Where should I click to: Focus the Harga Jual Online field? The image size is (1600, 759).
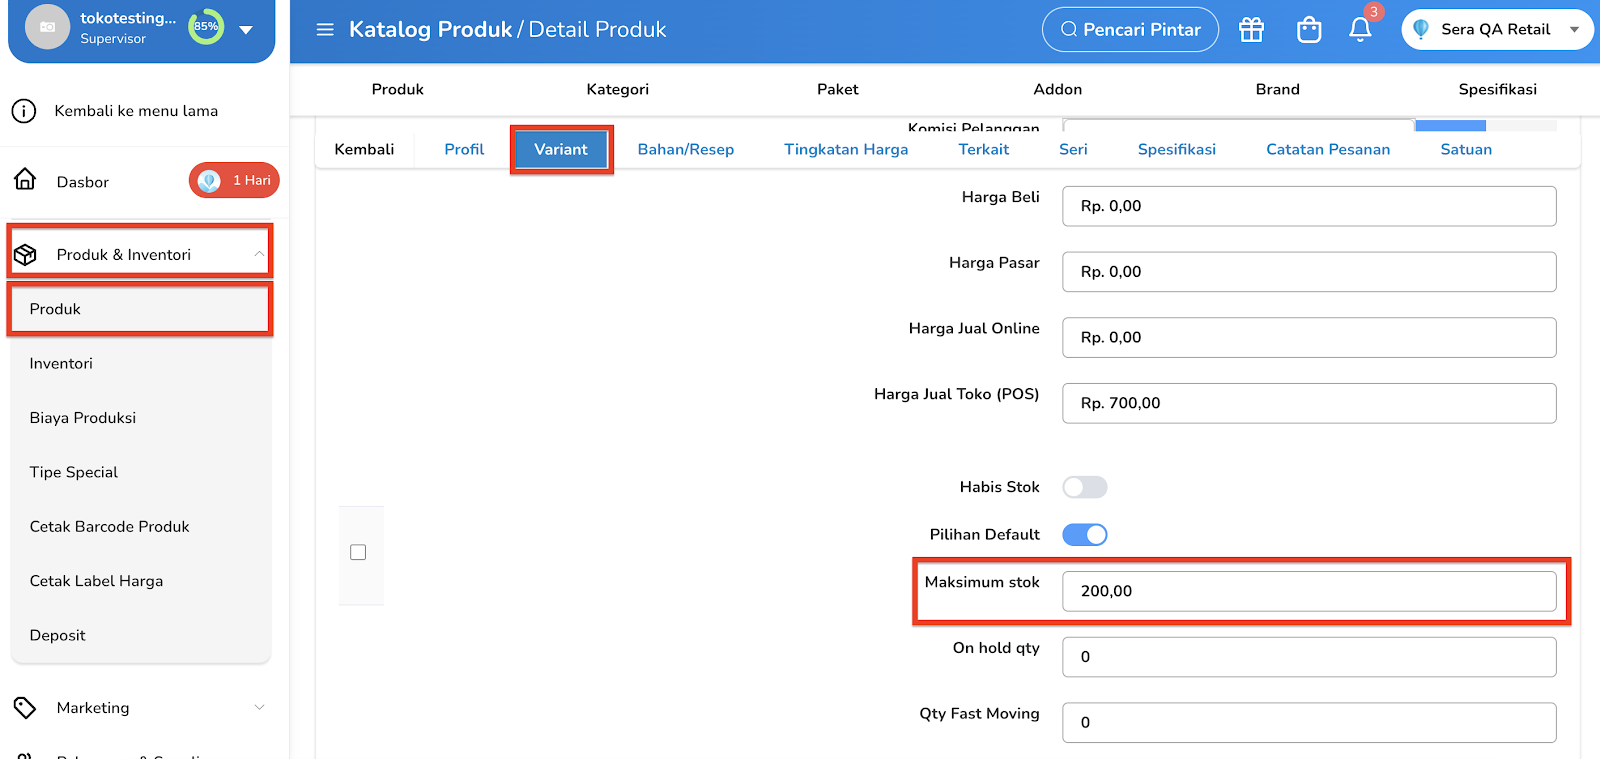1309,337
